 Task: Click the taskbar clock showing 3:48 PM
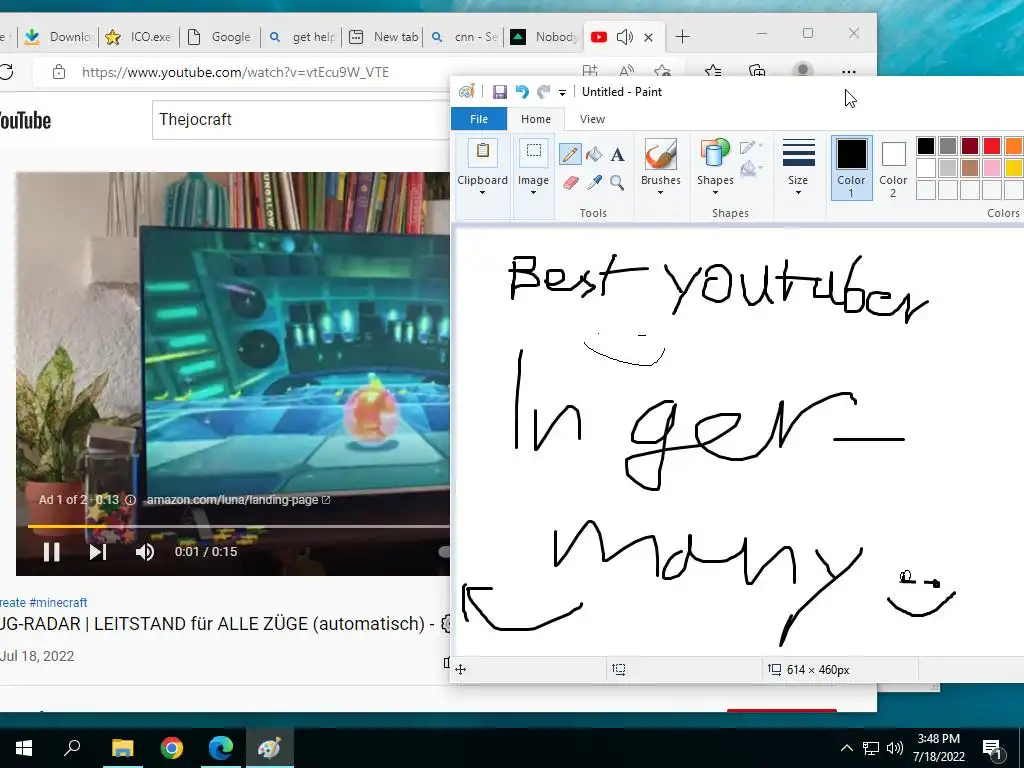tap(938, 748)
